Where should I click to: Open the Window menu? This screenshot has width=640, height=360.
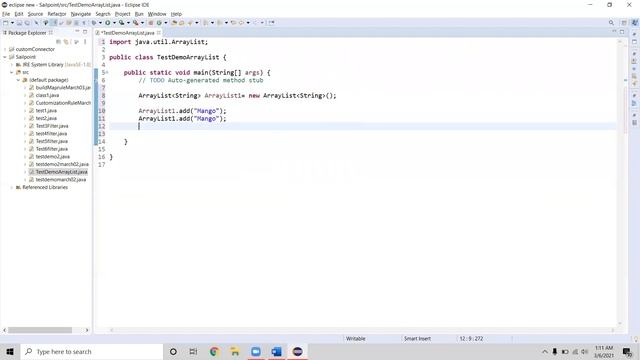tap(157, 14)
